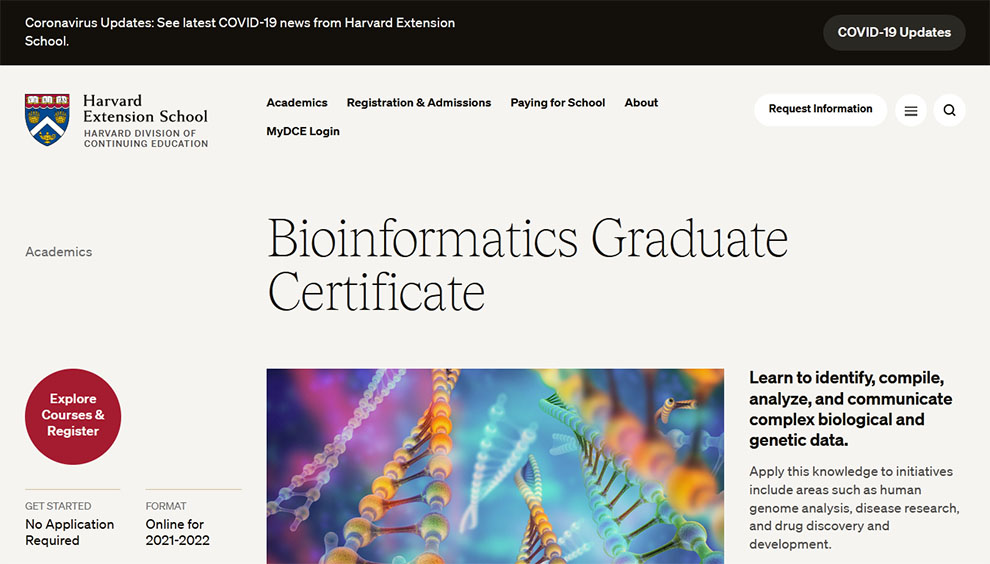Click the 'No Application Required' text
The image size is (990, 564).
tap(69, 532)
